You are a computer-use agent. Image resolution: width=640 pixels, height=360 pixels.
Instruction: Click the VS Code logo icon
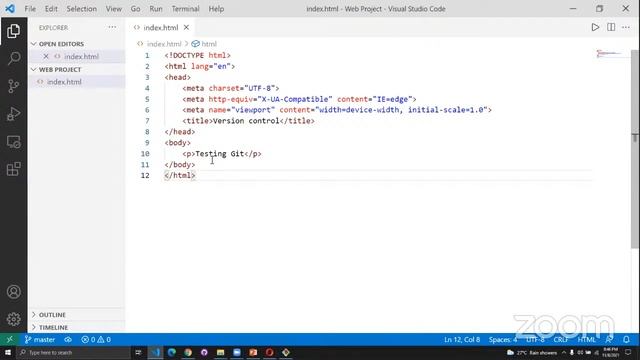click(10, 9)
